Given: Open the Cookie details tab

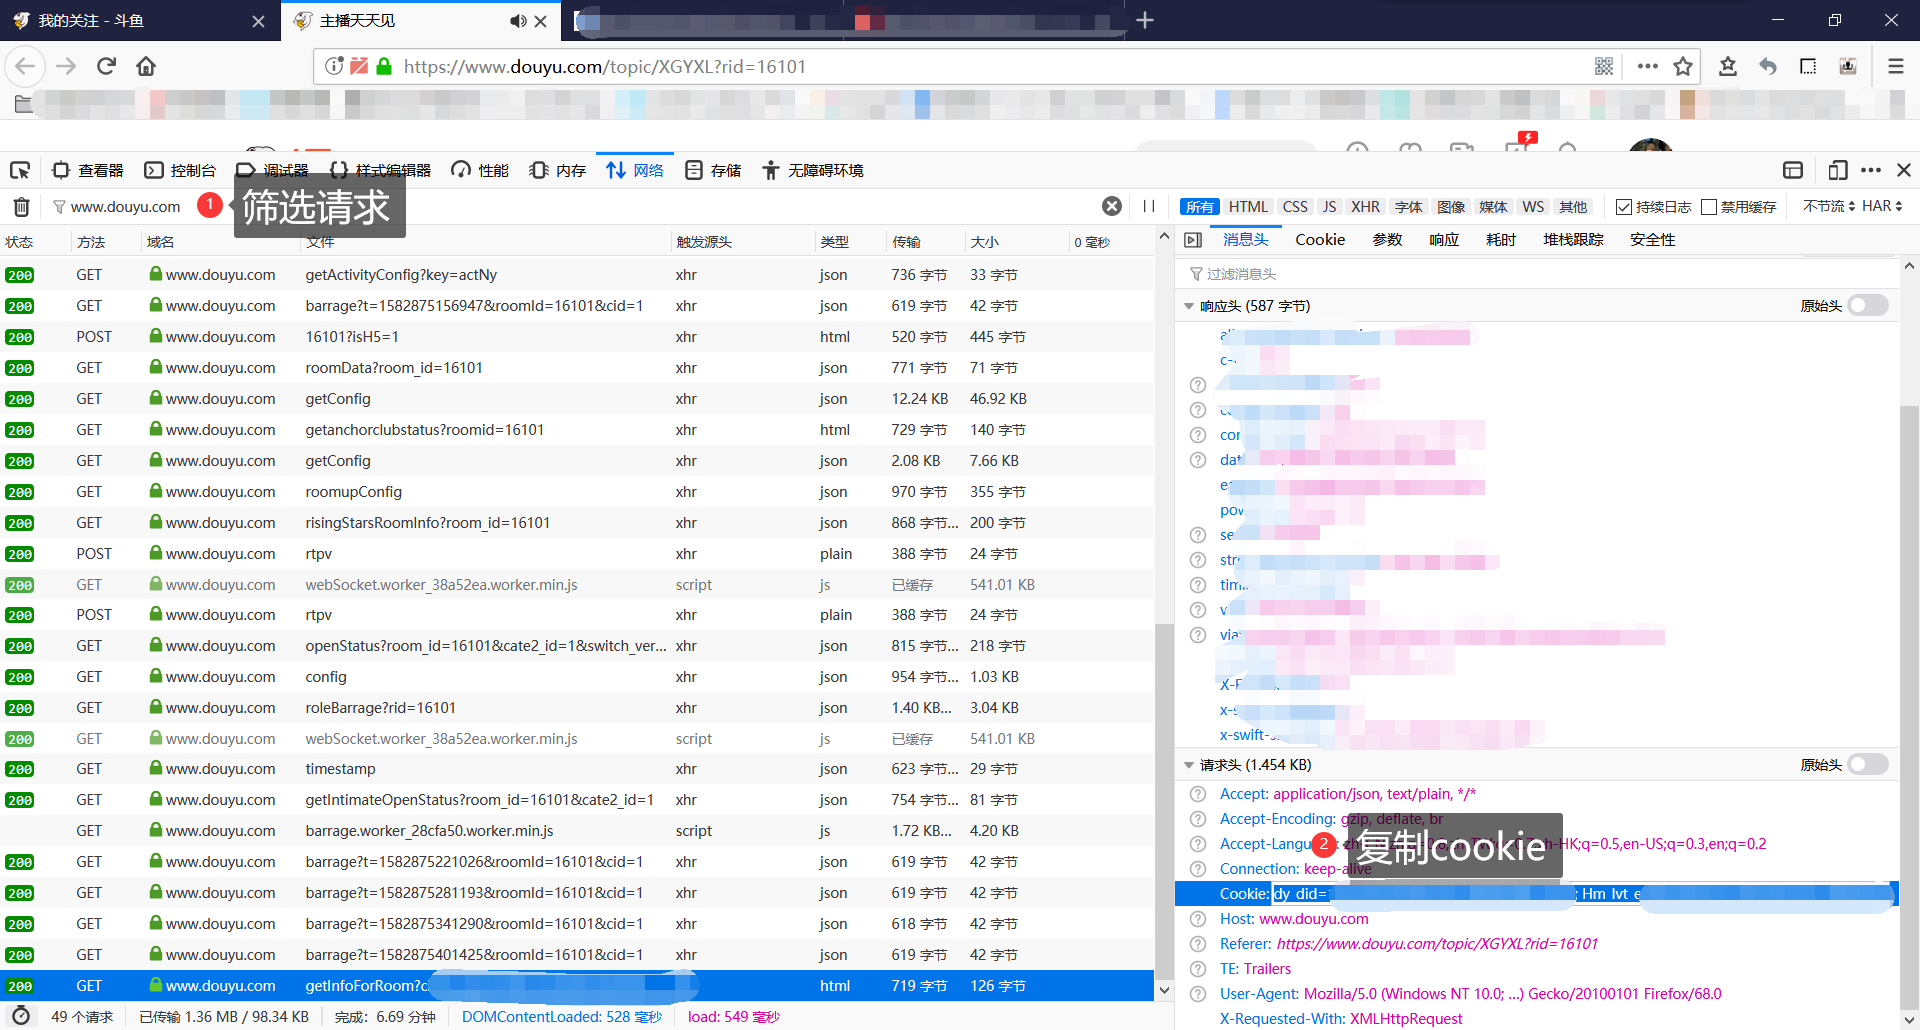Looking at the screenshot, I should pyautogui.click(x=1320, y=239).
